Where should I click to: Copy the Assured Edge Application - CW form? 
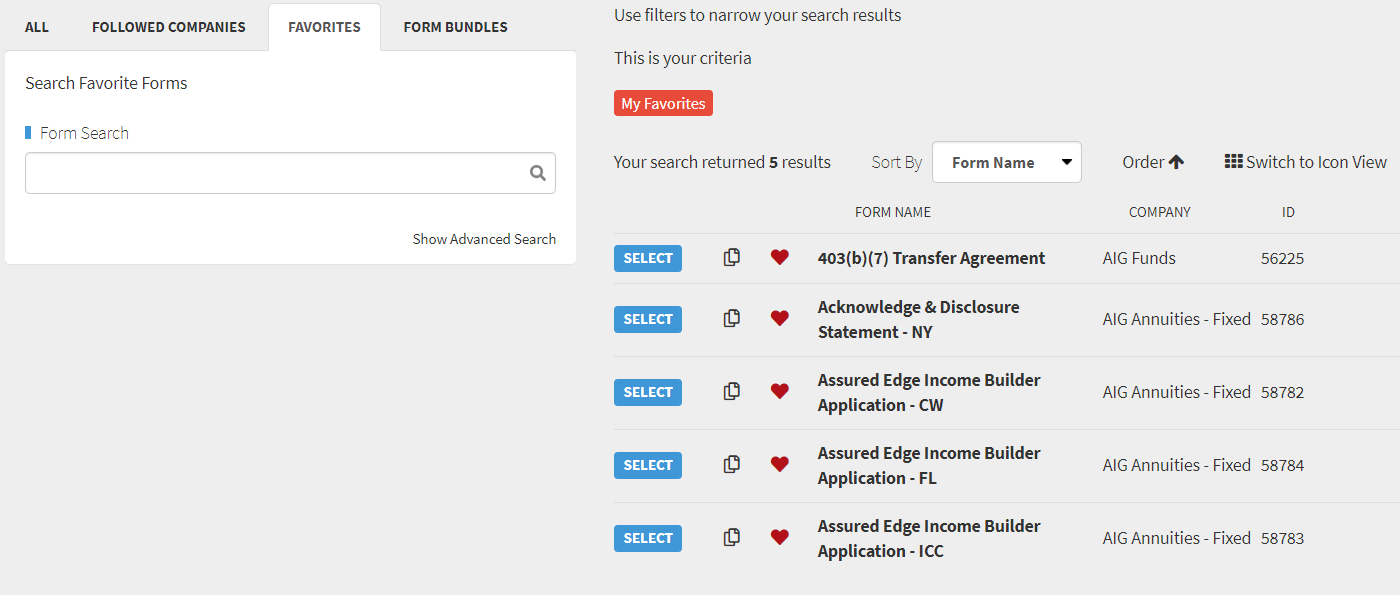(732, 391)
